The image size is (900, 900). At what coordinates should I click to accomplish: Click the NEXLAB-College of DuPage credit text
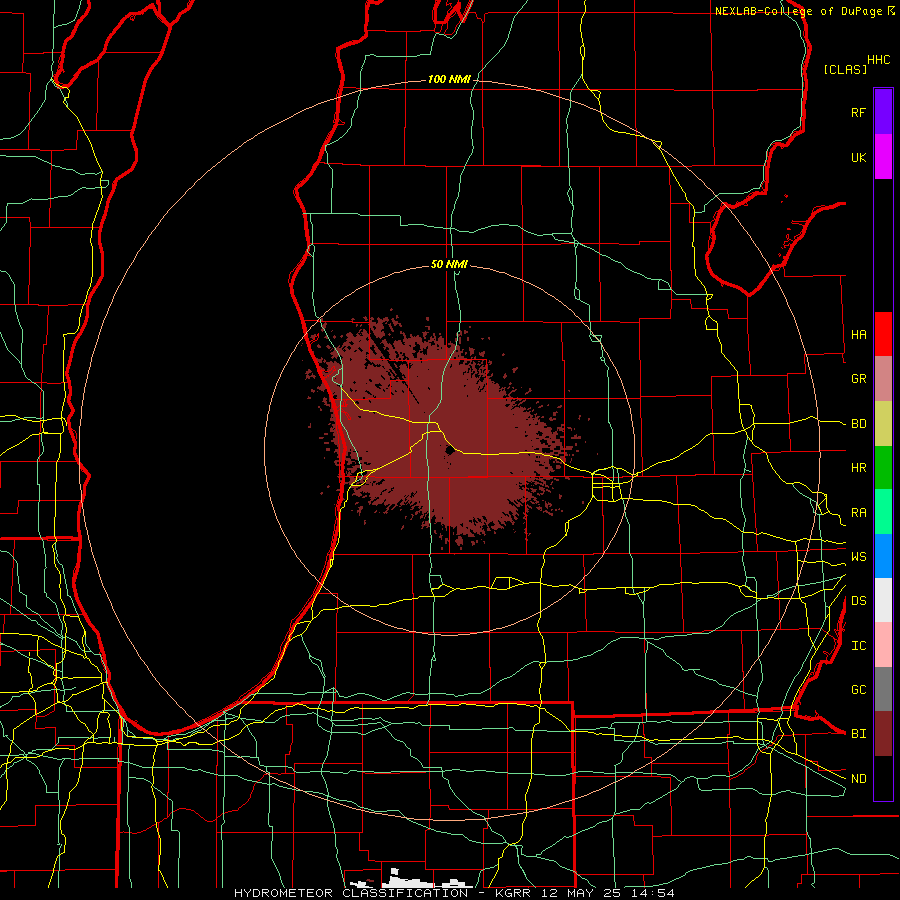coord(798,11)
